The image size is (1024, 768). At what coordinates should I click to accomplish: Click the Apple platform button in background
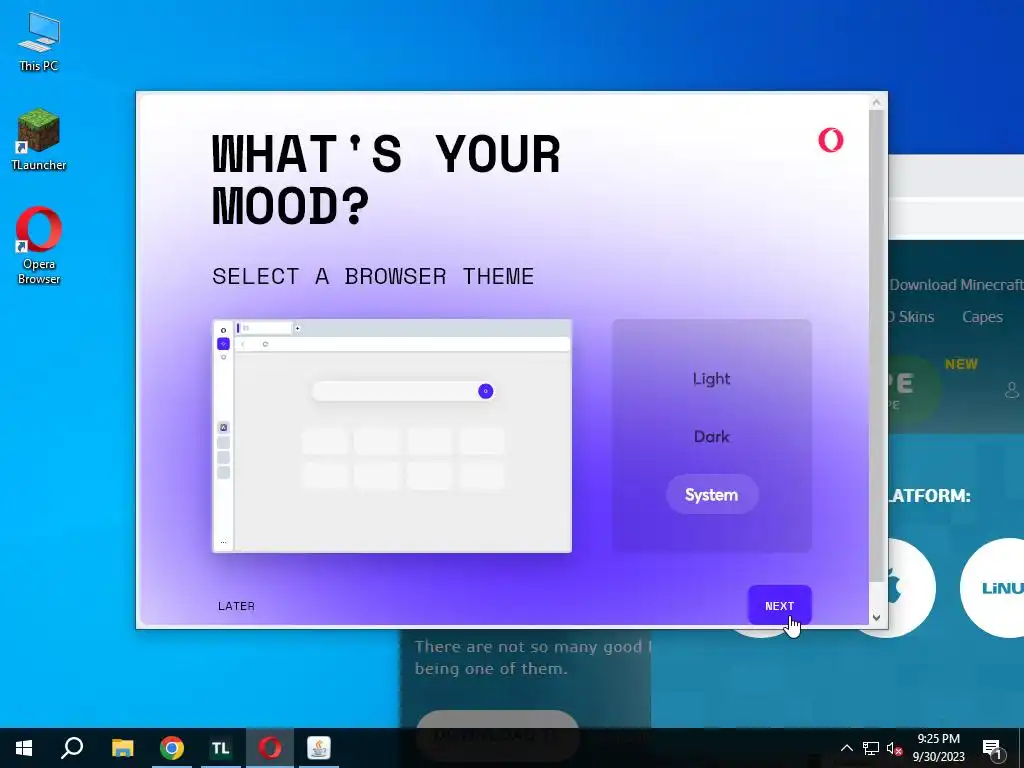(911, 588)
